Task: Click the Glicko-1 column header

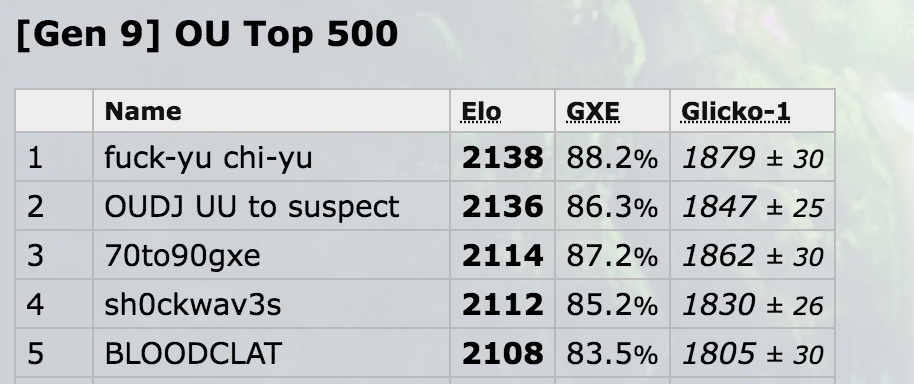Action: tap(736, 111)
